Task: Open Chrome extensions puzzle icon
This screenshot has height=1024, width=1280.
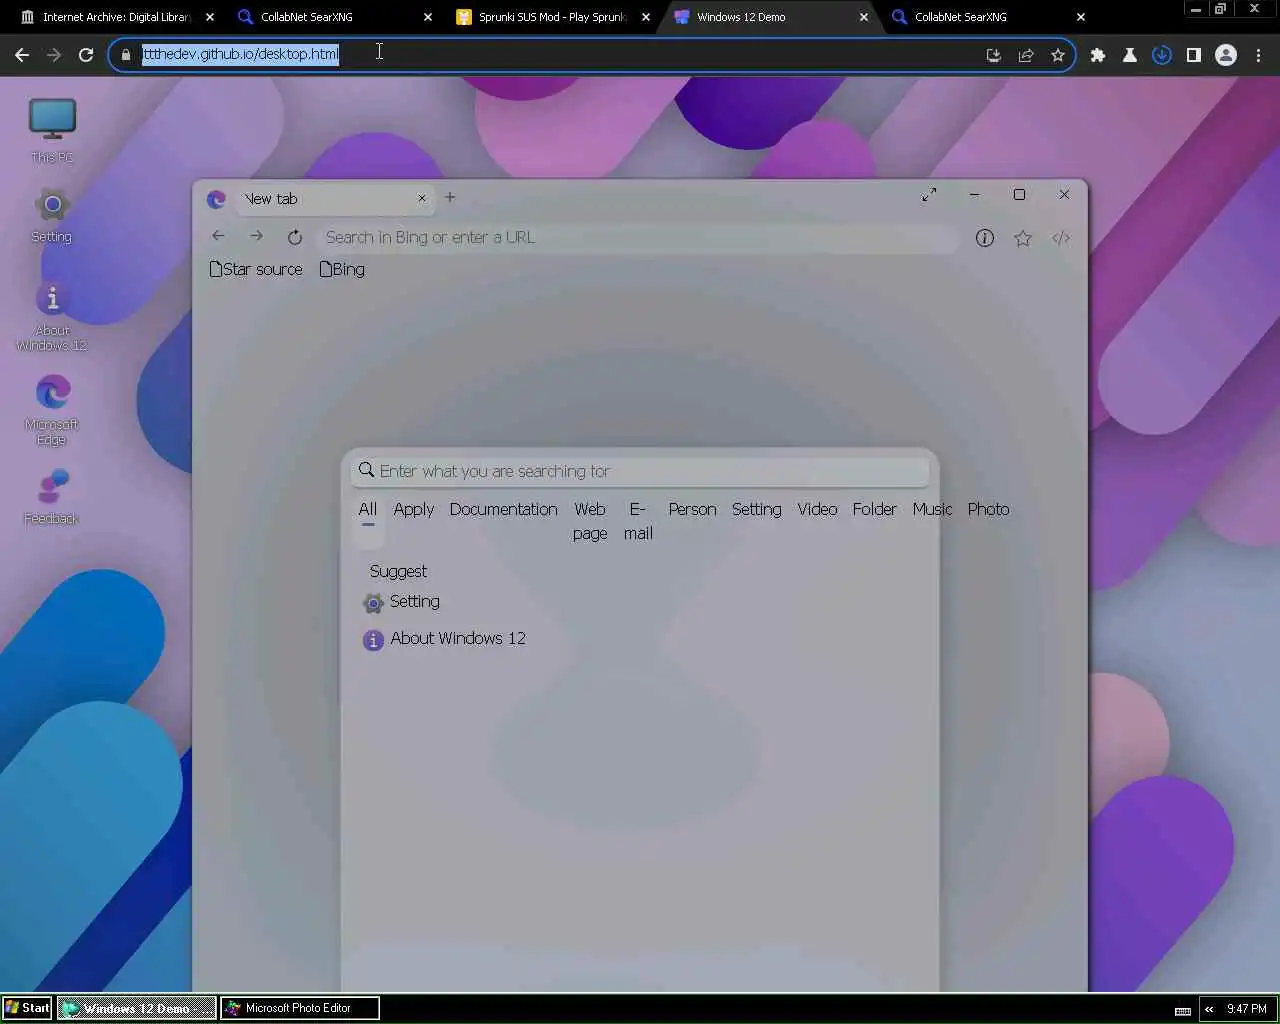Action: (1098, 55)
